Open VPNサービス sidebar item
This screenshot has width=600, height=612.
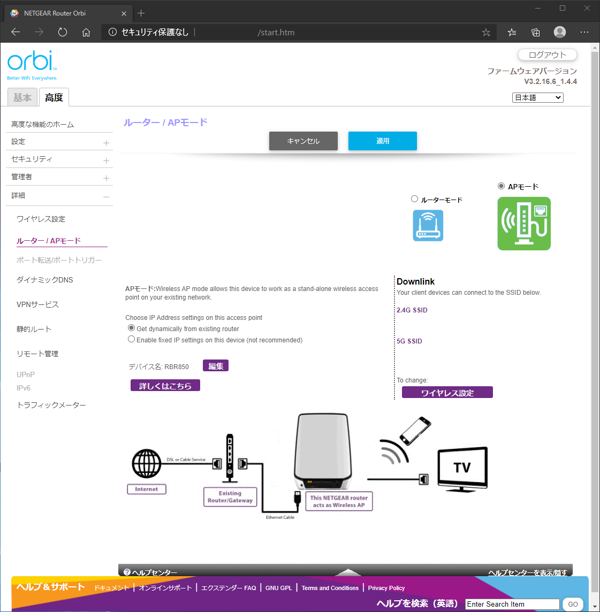pos(37,304)
